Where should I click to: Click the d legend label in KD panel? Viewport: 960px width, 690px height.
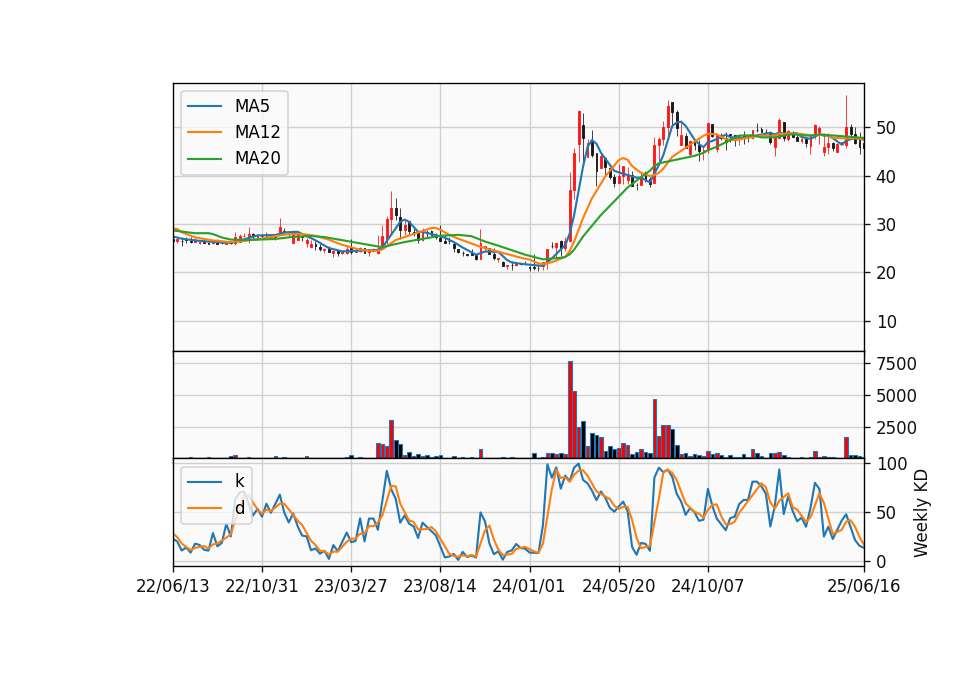pos(239,508)
